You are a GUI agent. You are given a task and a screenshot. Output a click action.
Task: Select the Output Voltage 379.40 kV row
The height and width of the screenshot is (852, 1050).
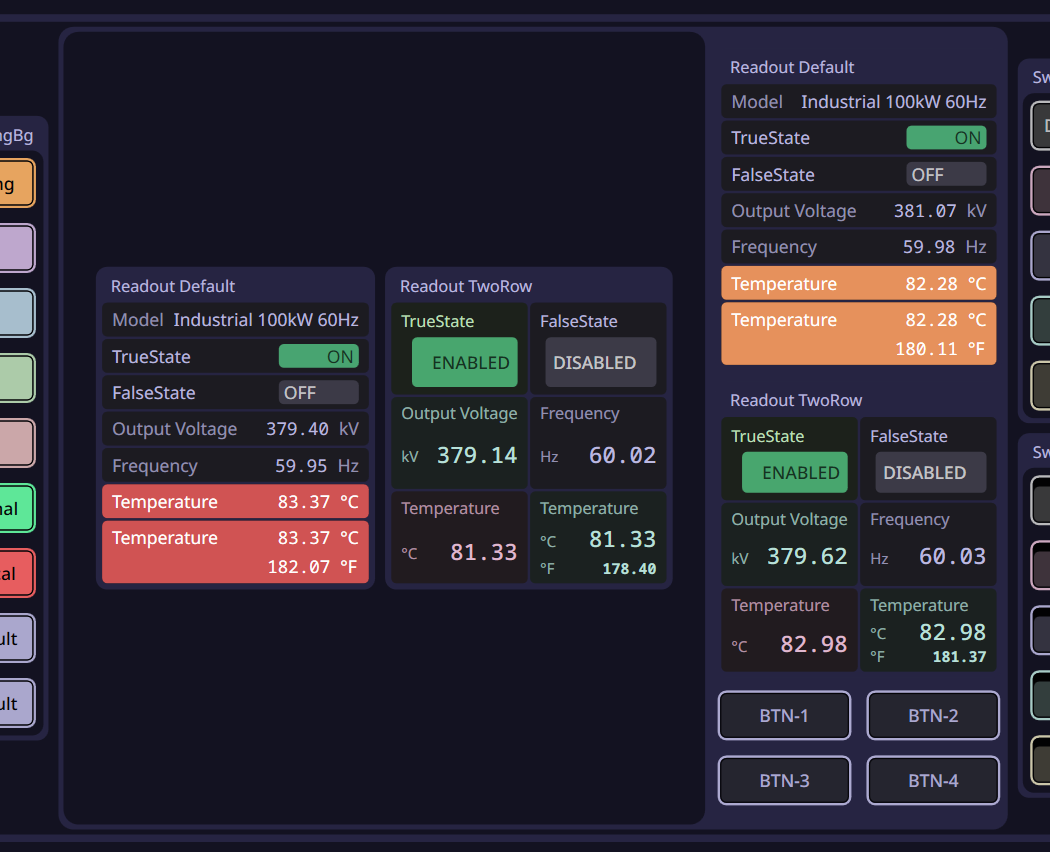pyautogui.click(x=235, y=429)
